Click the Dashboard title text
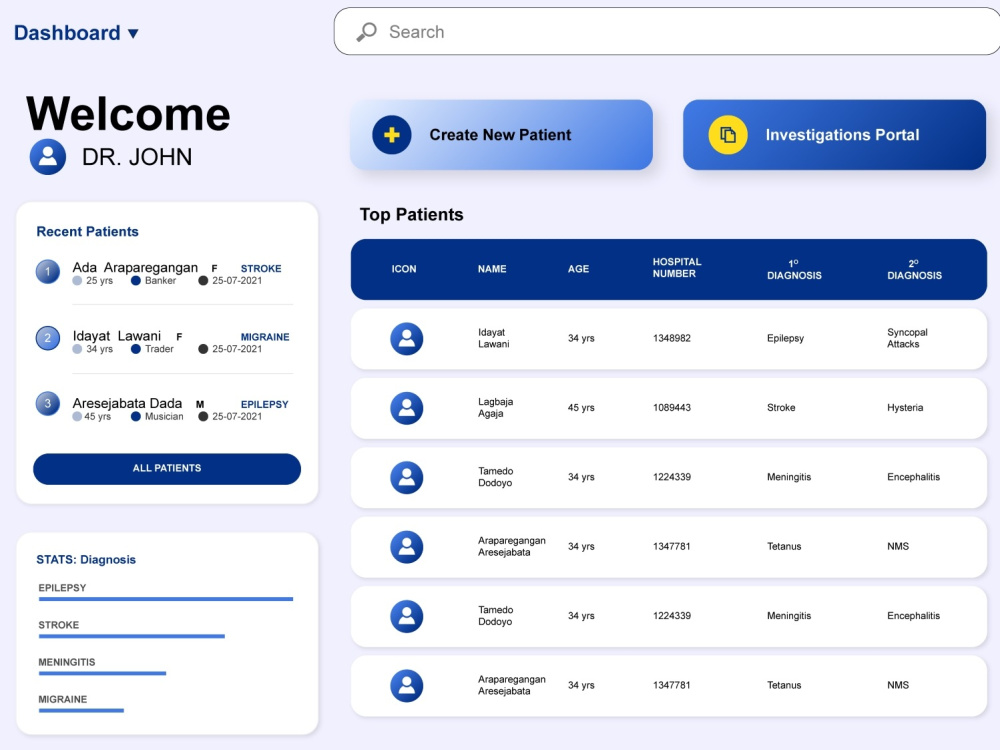Viewport: 1000px width, 750px height. (67, 33)
